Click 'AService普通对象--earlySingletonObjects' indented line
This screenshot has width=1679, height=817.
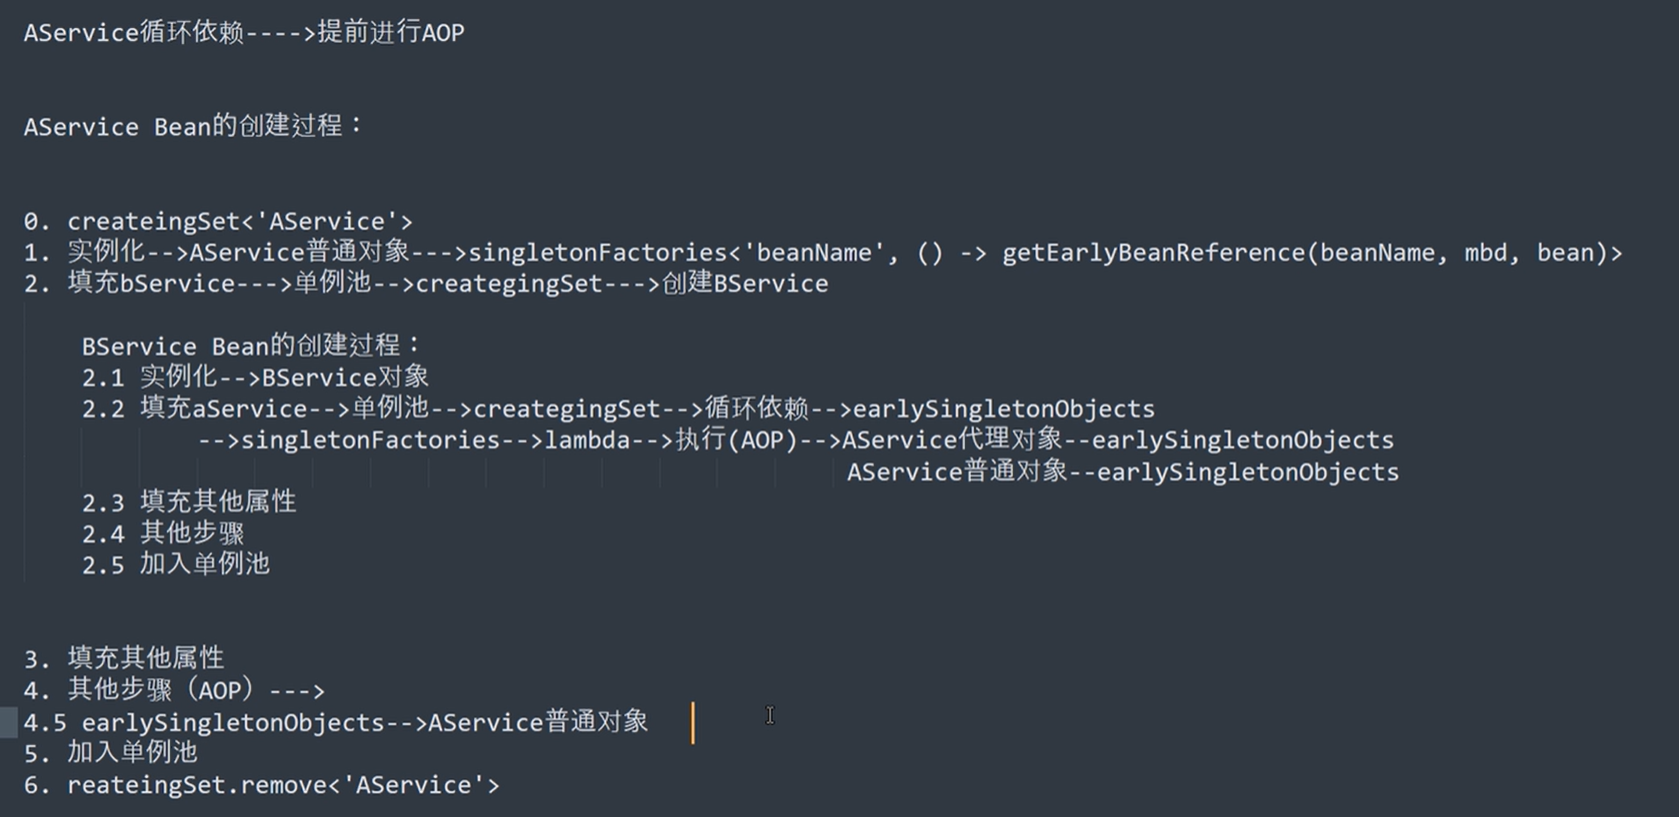pyautogui.click(x=1123, y=471)
